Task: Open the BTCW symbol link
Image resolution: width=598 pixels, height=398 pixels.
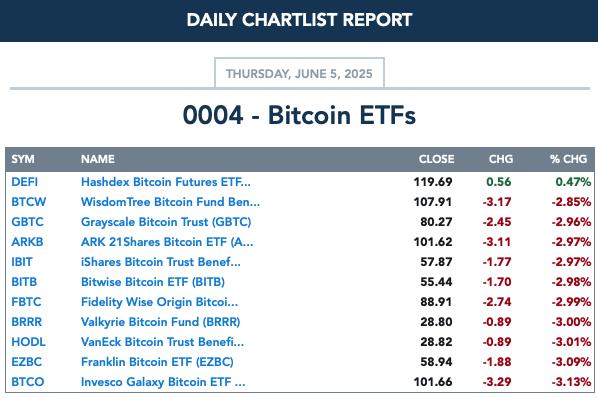Action: coord(29,202)
